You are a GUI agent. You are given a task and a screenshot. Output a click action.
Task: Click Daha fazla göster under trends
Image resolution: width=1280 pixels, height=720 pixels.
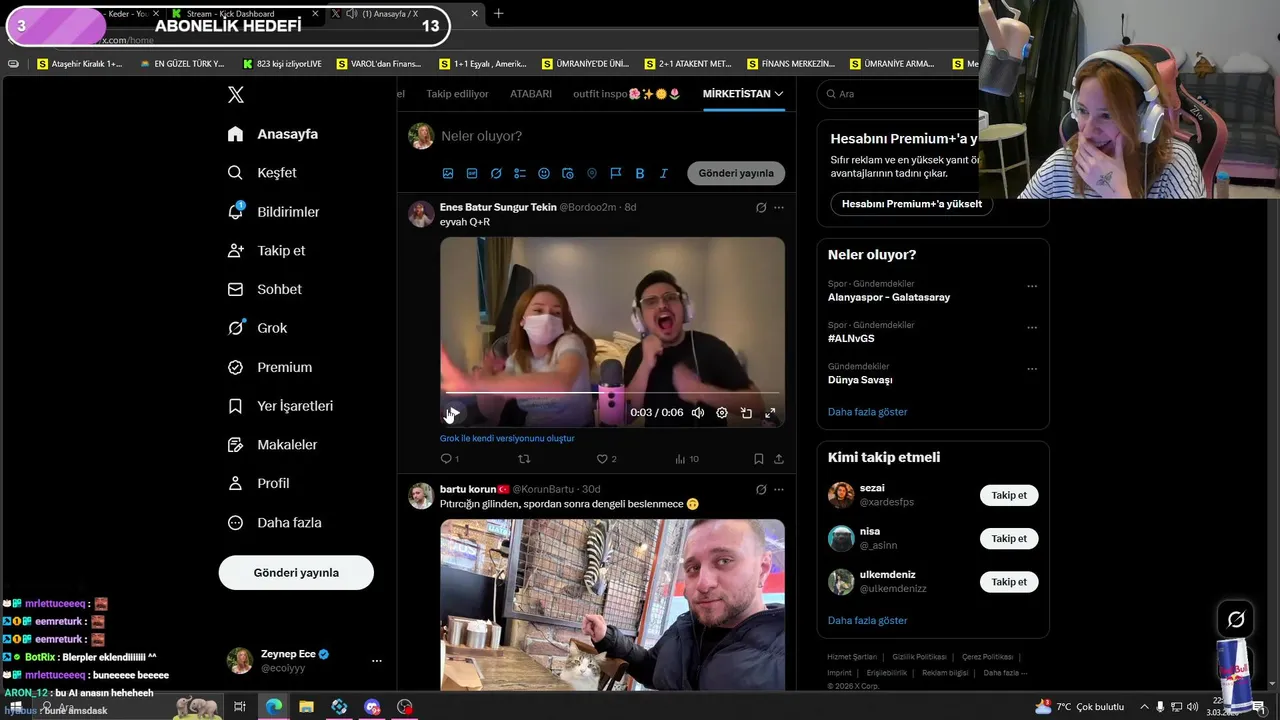pyautogui.click(x=867, y=412)
